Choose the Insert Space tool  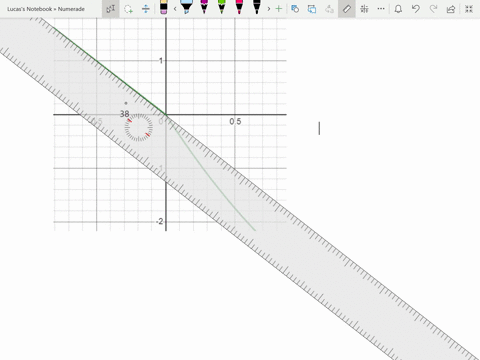(x=146, y=9)
